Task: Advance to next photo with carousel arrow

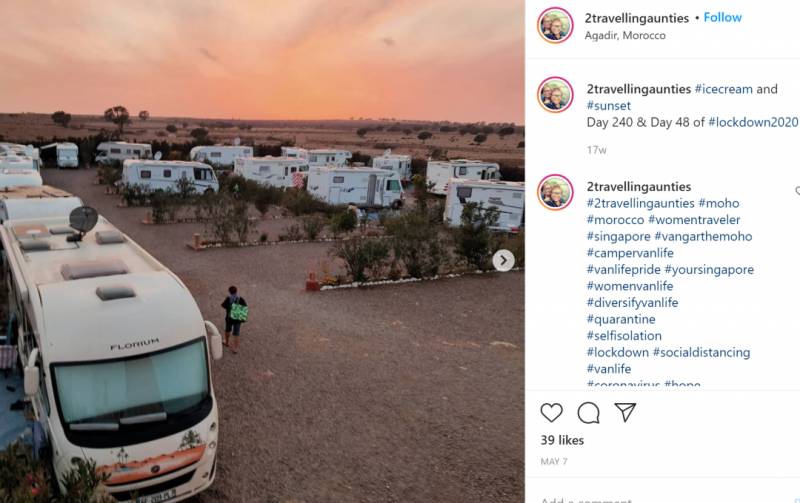Action: point(503,261)
